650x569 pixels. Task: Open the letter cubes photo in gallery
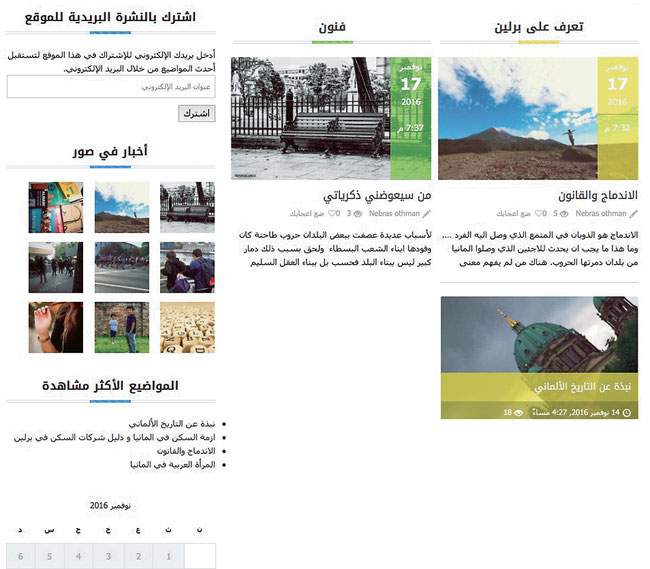[187, 327]
